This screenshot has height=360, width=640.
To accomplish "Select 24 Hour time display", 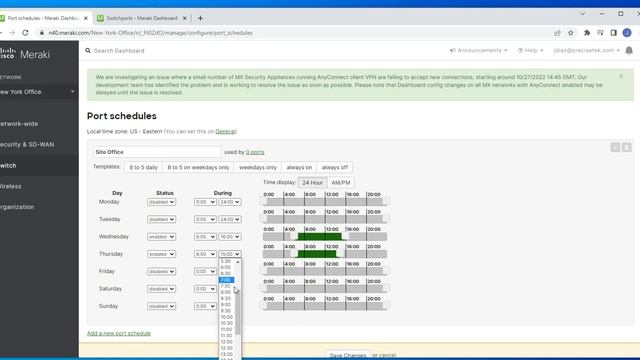I will click(x=312, y=182).
